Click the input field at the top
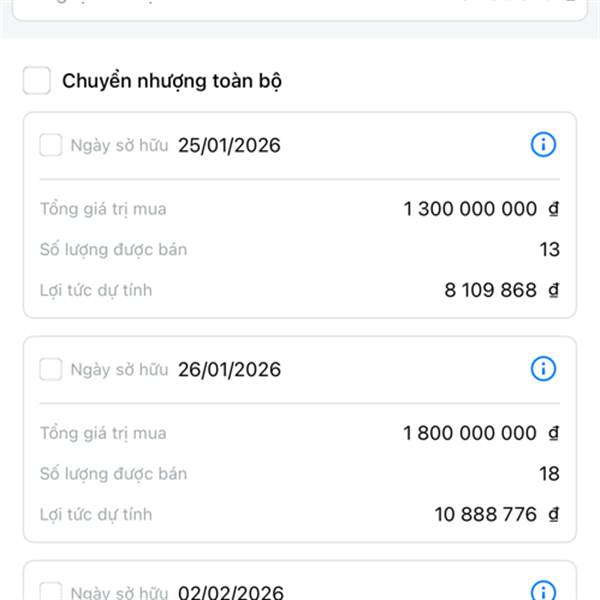The image size is (600, 600). coord(300,8)
